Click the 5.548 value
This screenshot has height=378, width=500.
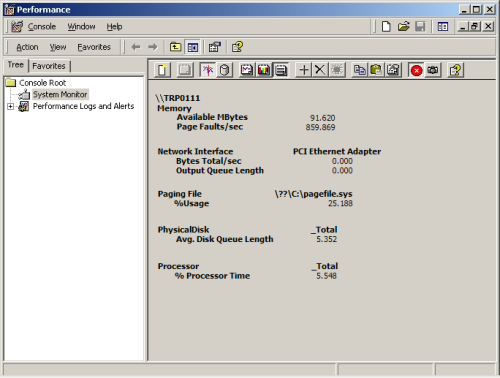[x=326, y=276]
